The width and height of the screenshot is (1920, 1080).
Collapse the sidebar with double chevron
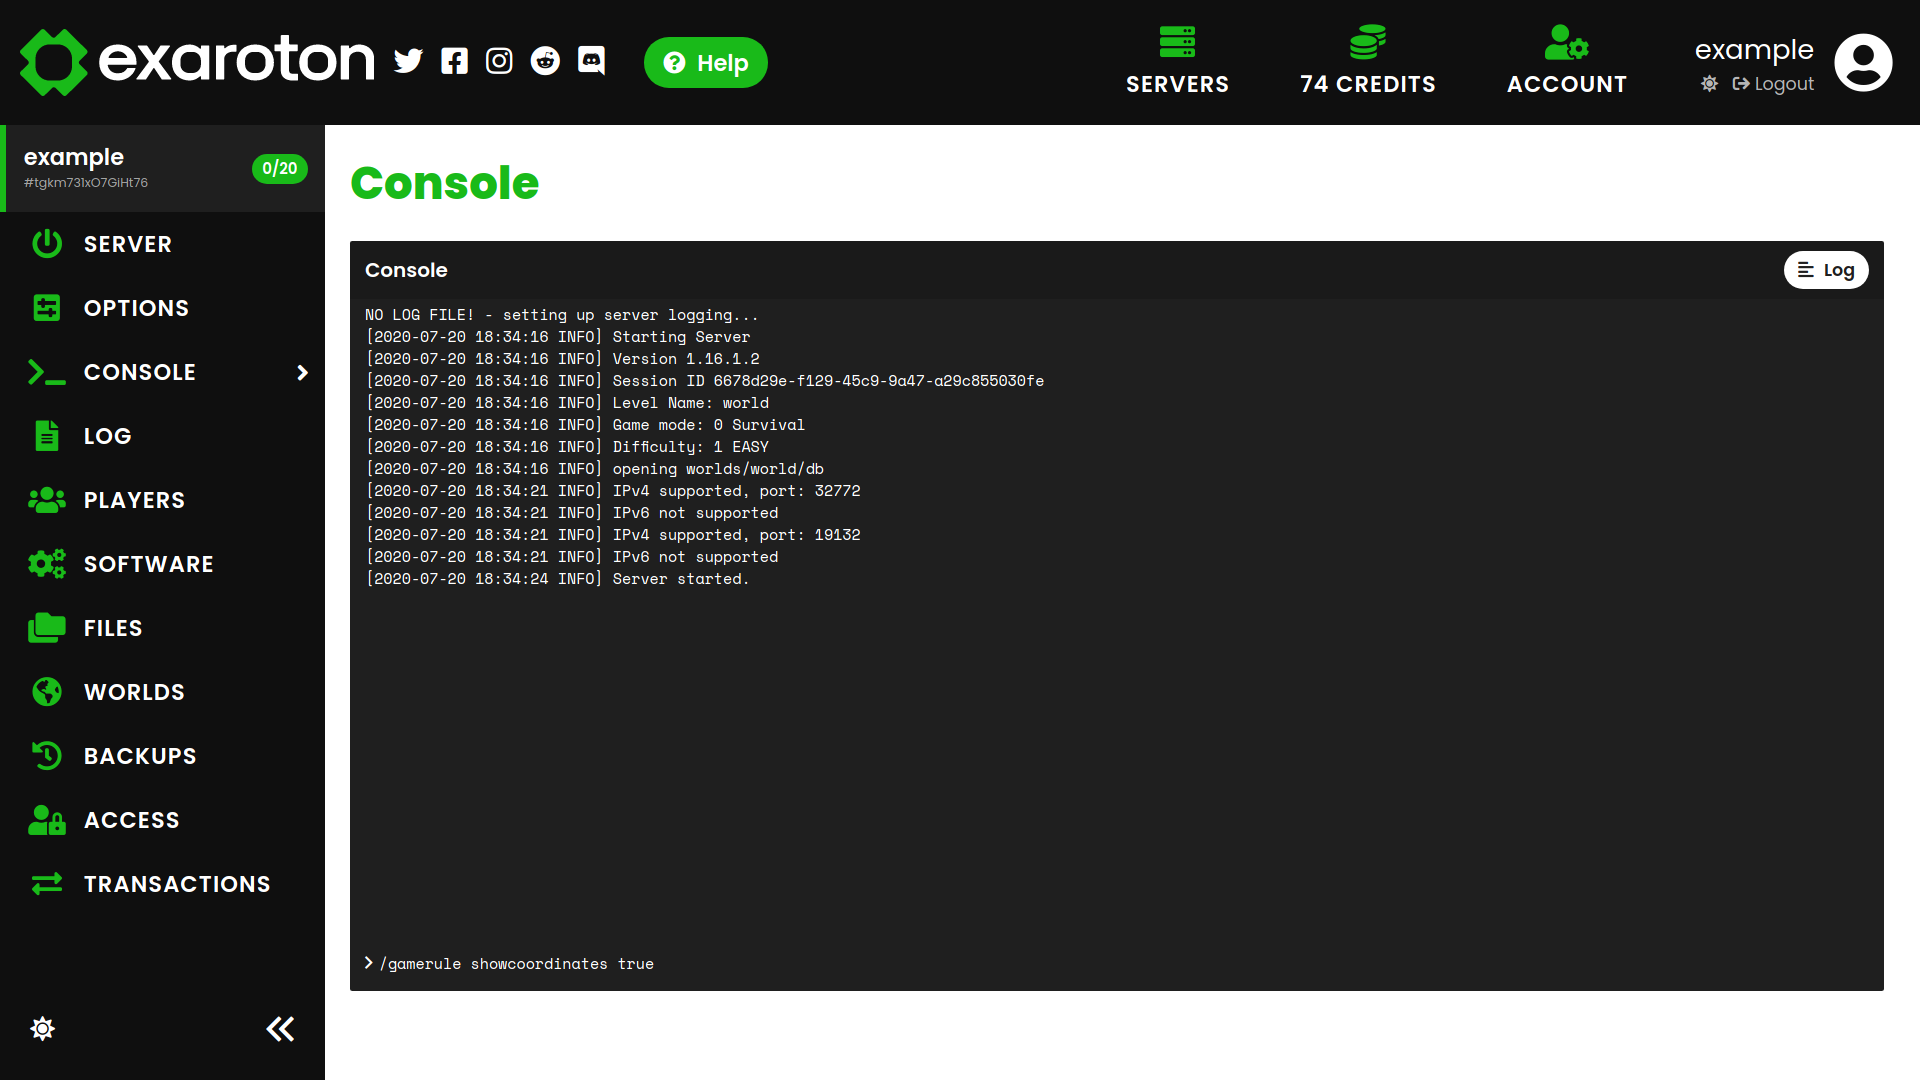pyautogui.click(x=280, y=1029)
